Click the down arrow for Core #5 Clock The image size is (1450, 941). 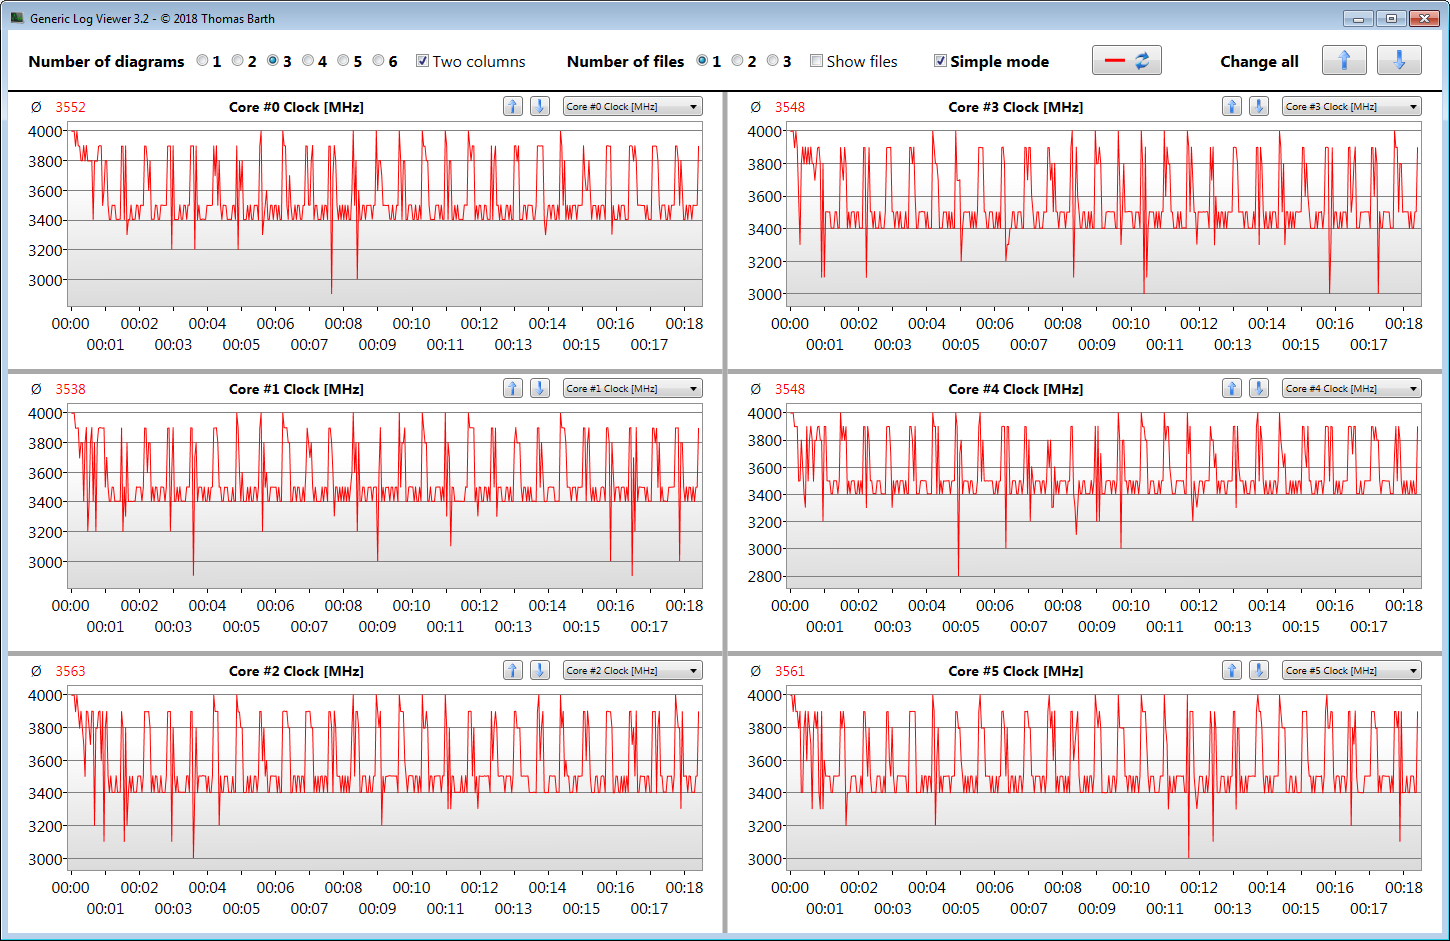tap(1258, 670)
